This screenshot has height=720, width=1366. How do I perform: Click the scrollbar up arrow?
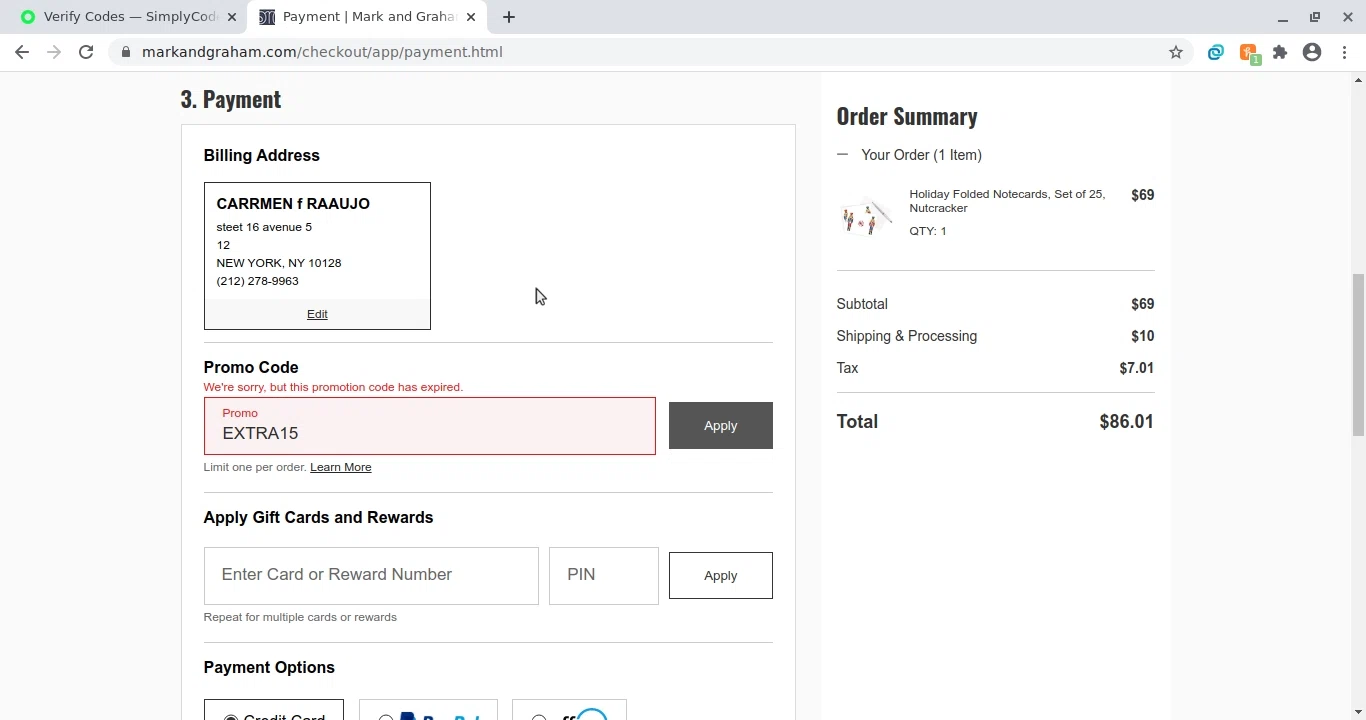click(x=1358, y=80)
